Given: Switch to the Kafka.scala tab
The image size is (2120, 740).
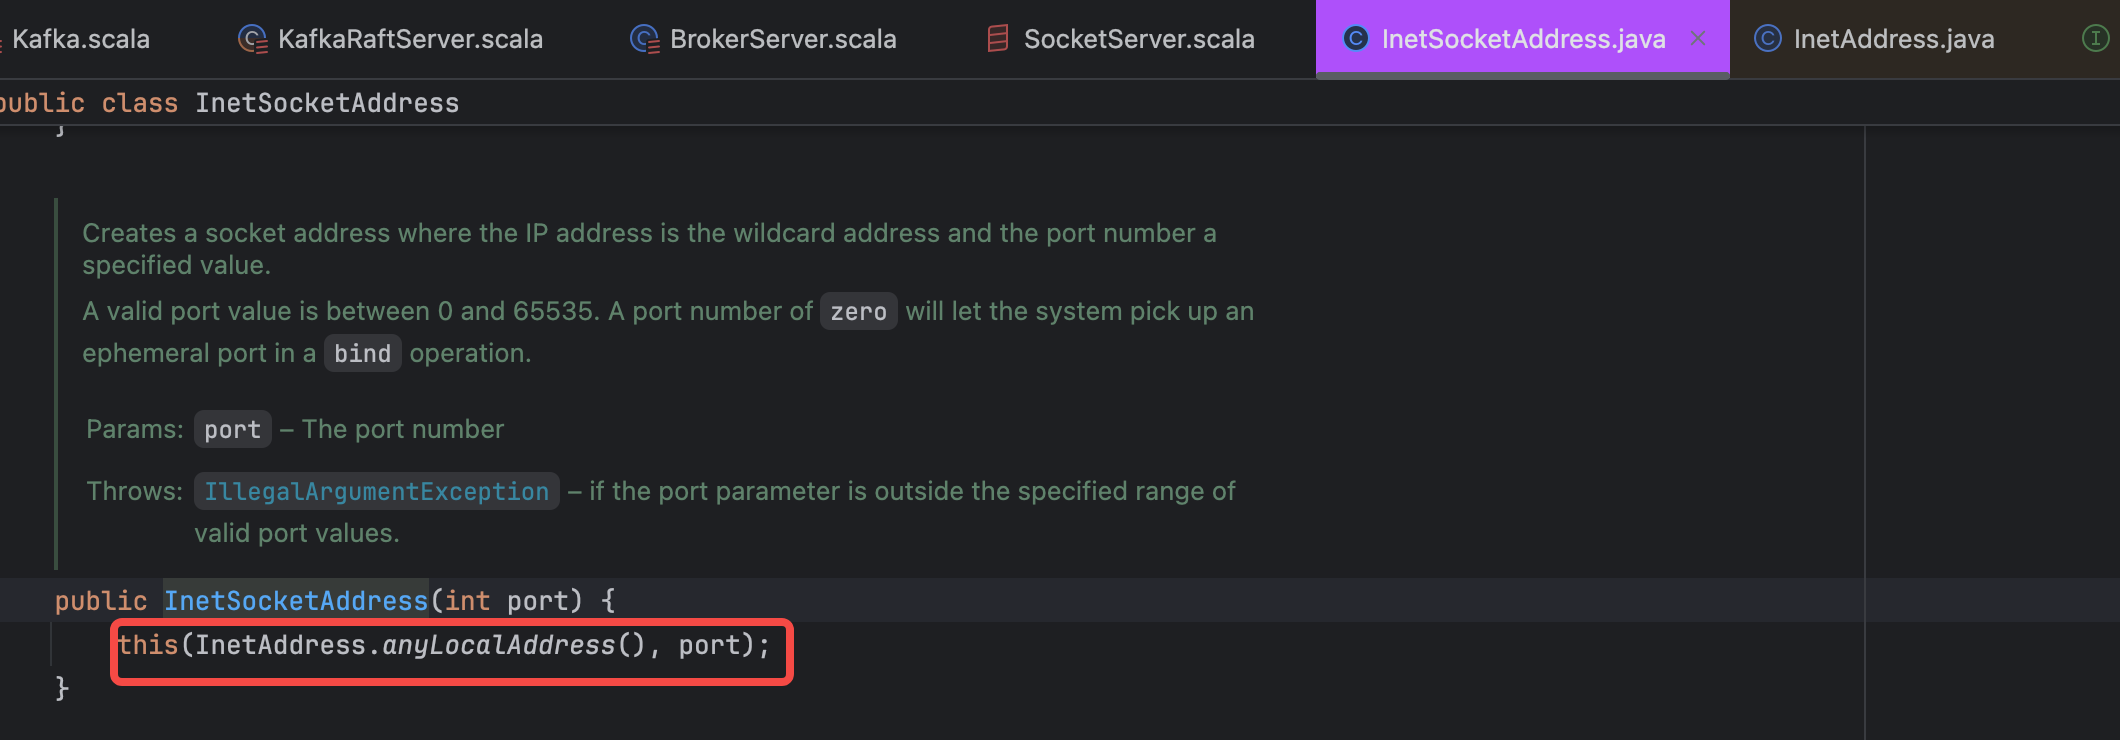Looking at the screenshot, I should (x=80, y=39).
